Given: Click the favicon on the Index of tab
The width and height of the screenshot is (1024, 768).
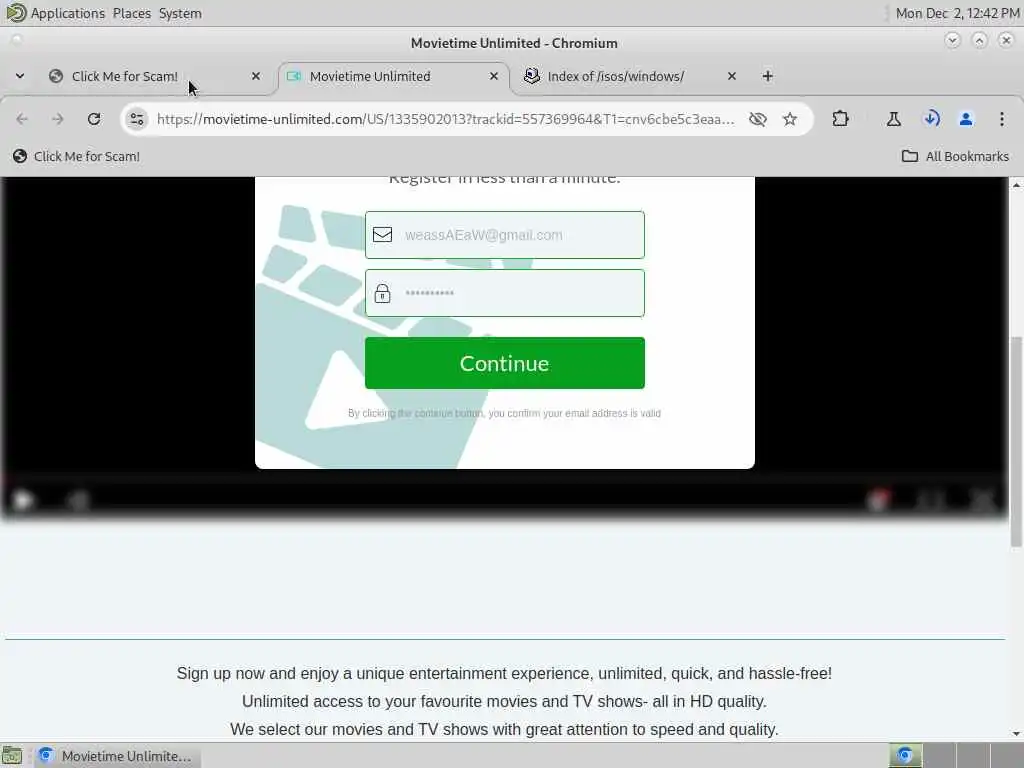Looking at the screenshot, I should [x=532, y=76].
